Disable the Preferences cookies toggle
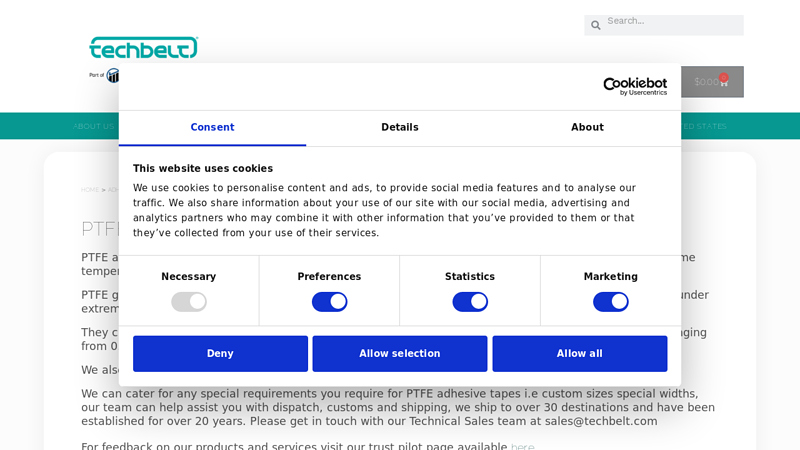Viewport: 800px width, 450px height. pos(330,302)
